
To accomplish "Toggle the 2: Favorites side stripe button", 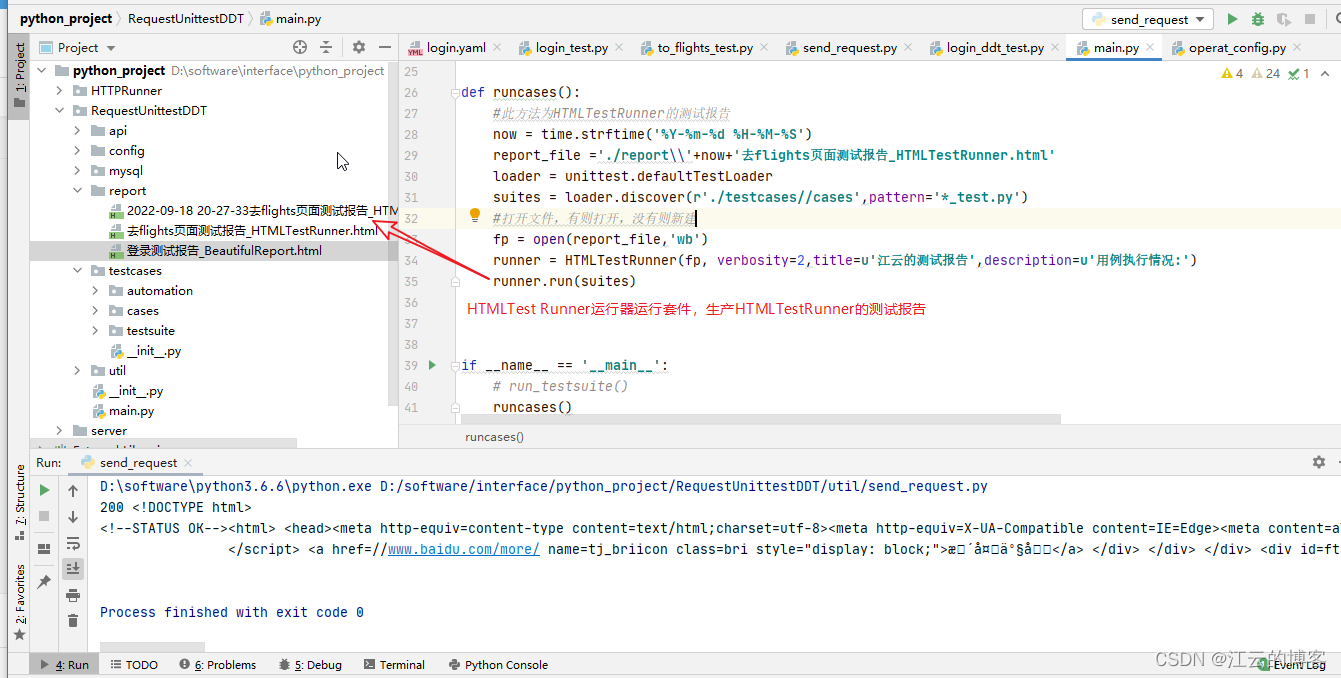I will 18,602.
